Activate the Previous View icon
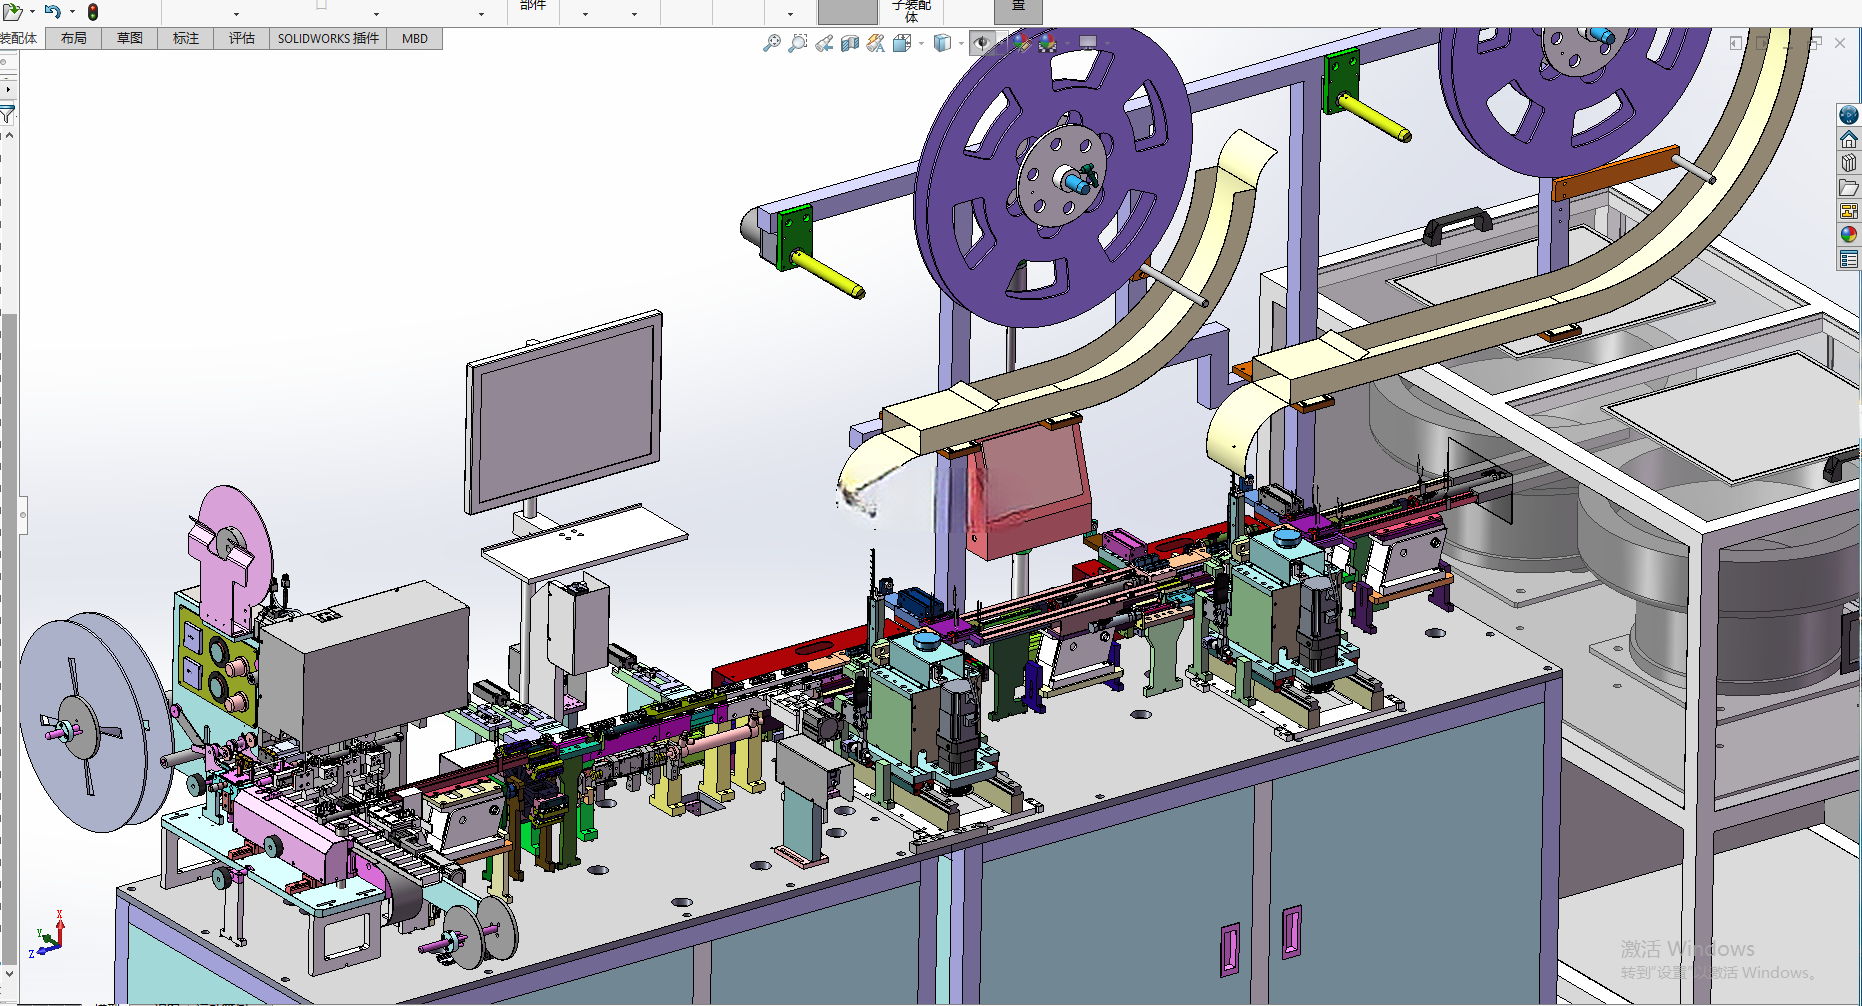Screen dimensions: 1862x1006 pos(824,43)
